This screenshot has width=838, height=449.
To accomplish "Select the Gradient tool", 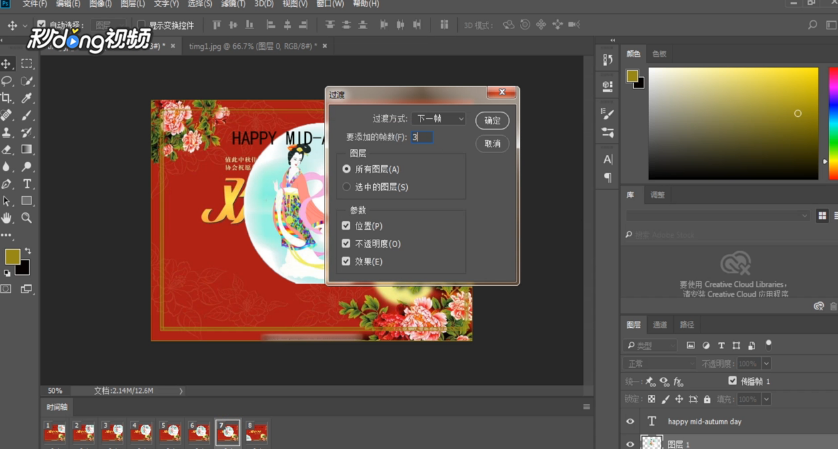I will pos(26,149).
